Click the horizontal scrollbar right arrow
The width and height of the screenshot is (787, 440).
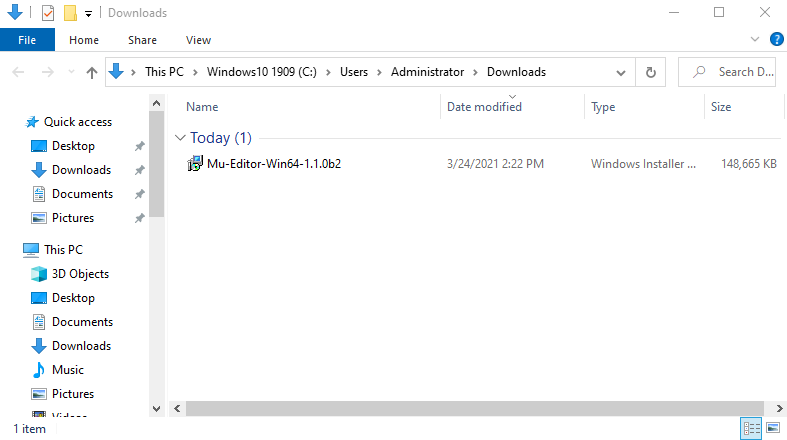coord(779,408)
